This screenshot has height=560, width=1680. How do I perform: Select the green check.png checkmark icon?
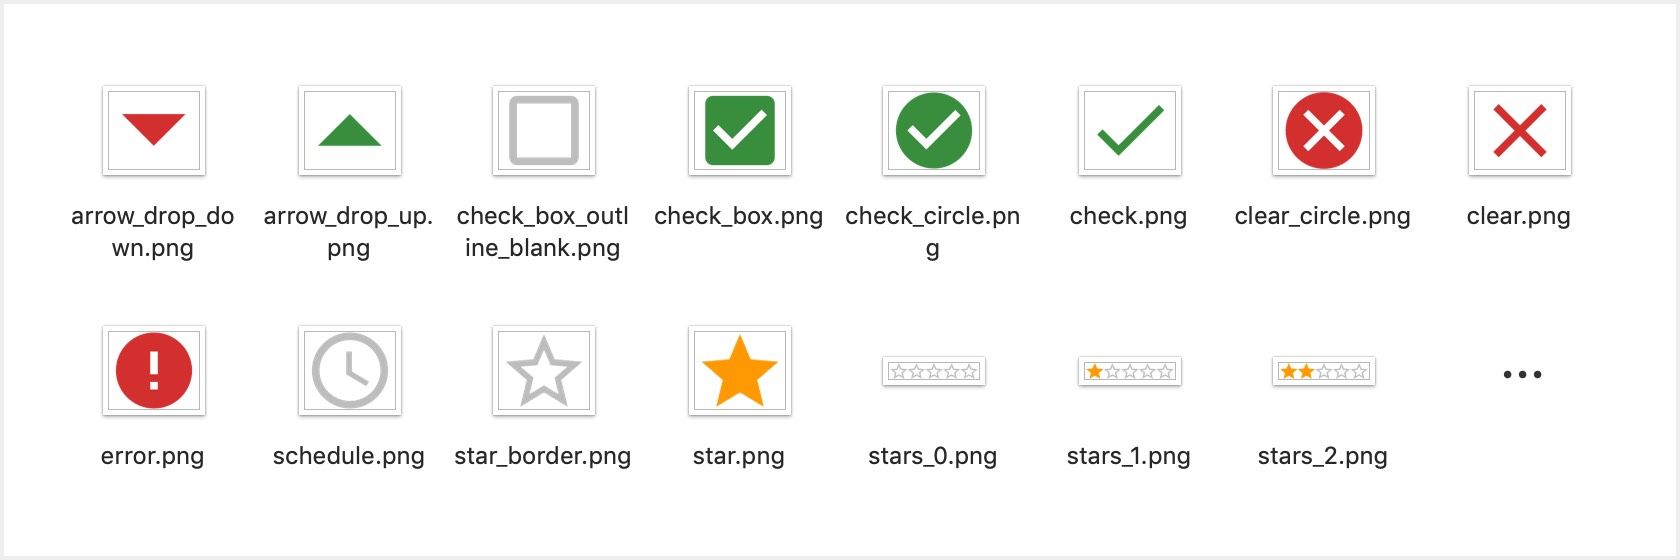click(x=1130, y=130)
